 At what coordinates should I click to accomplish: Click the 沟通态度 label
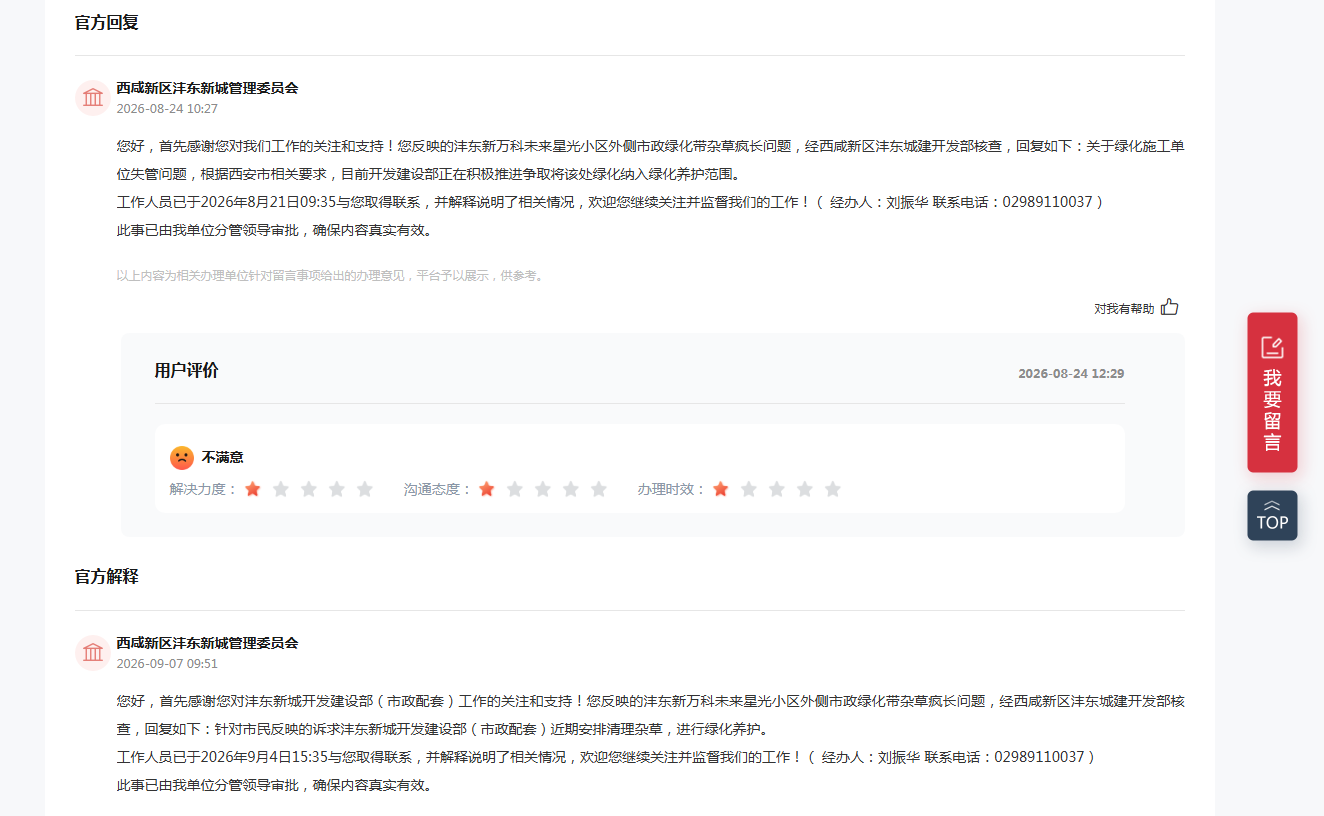(x=438, y=489)
